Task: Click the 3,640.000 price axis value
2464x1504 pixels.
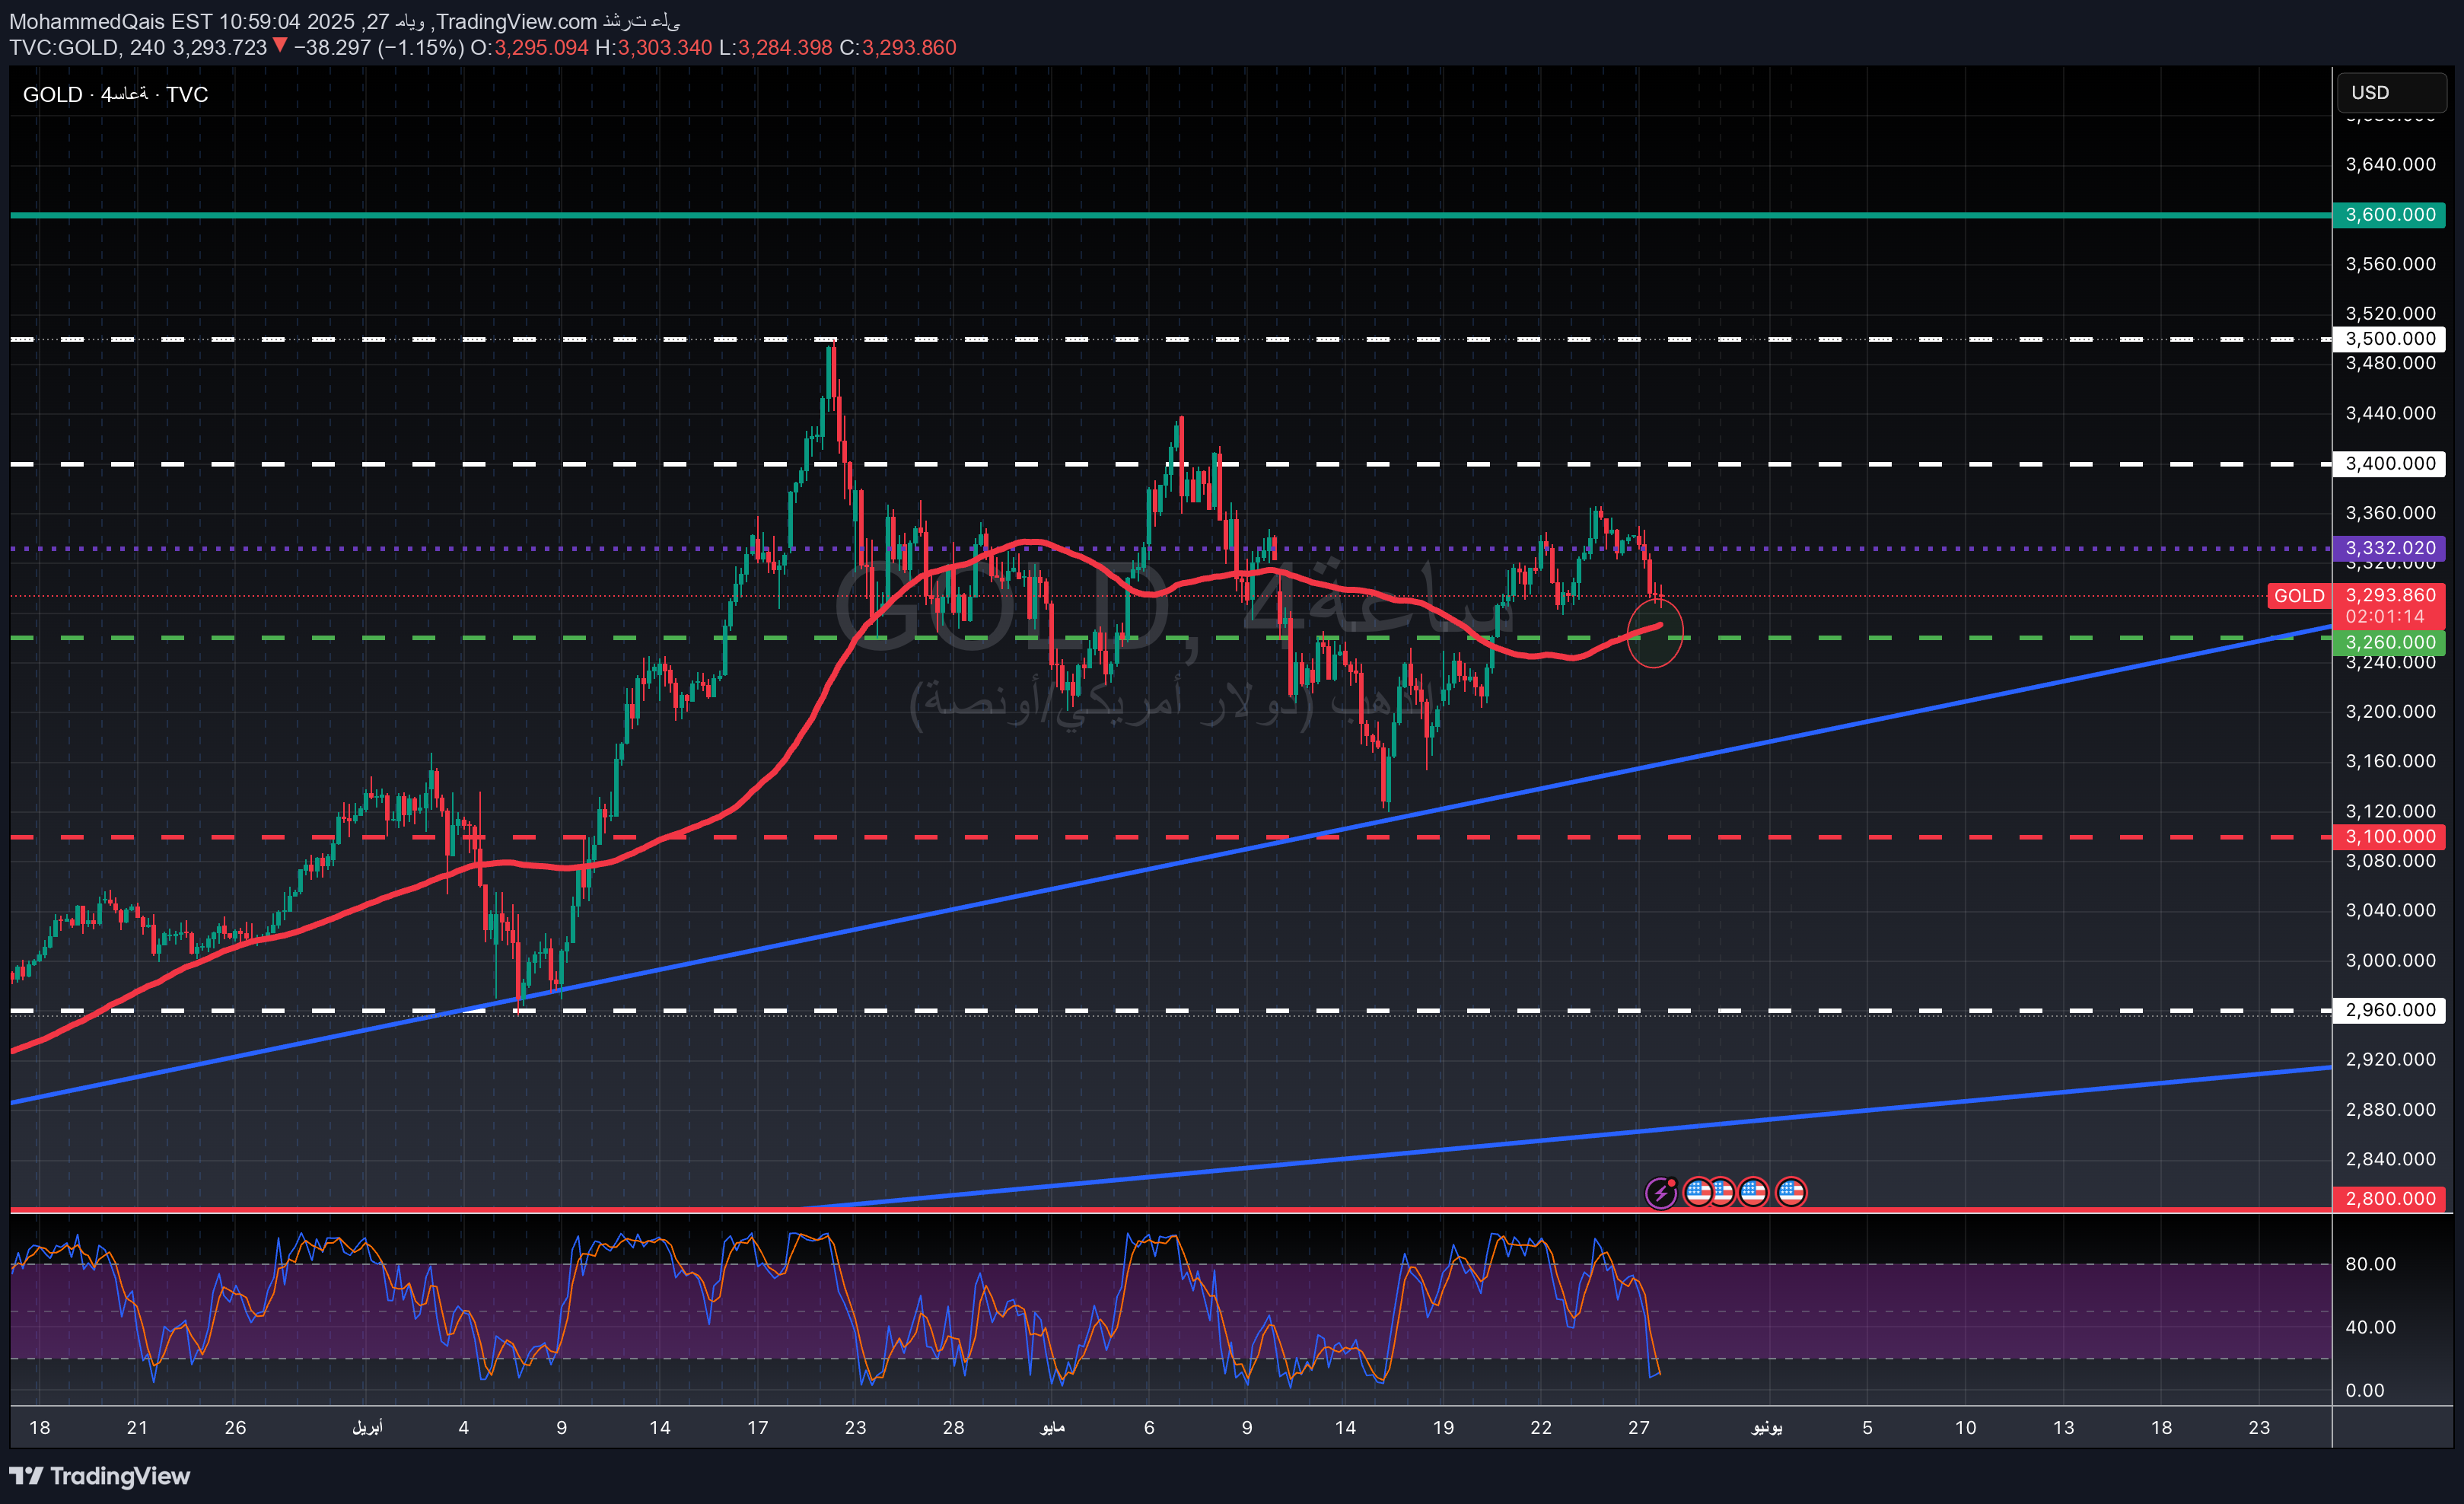Action: point(2391,165)
